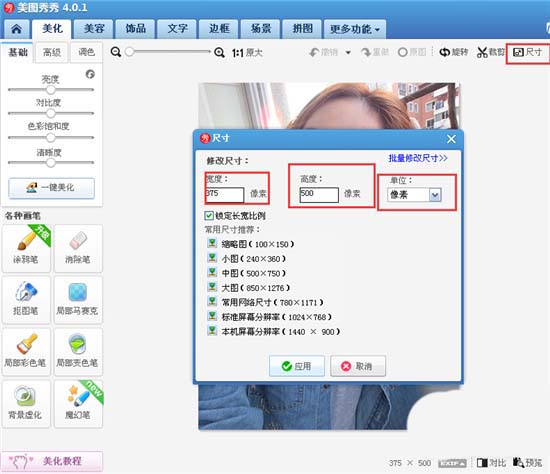Viewport: 550px width, 474px height.
Task: Select the 抠图笔 cutout pen tool
Action: 26,299
